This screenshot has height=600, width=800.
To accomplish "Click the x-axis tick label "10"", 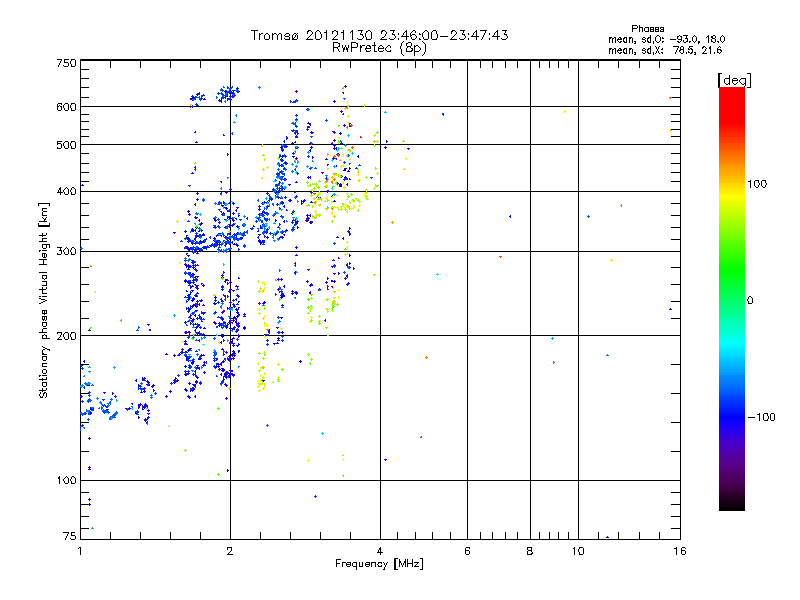I will [x=578, y=551].
